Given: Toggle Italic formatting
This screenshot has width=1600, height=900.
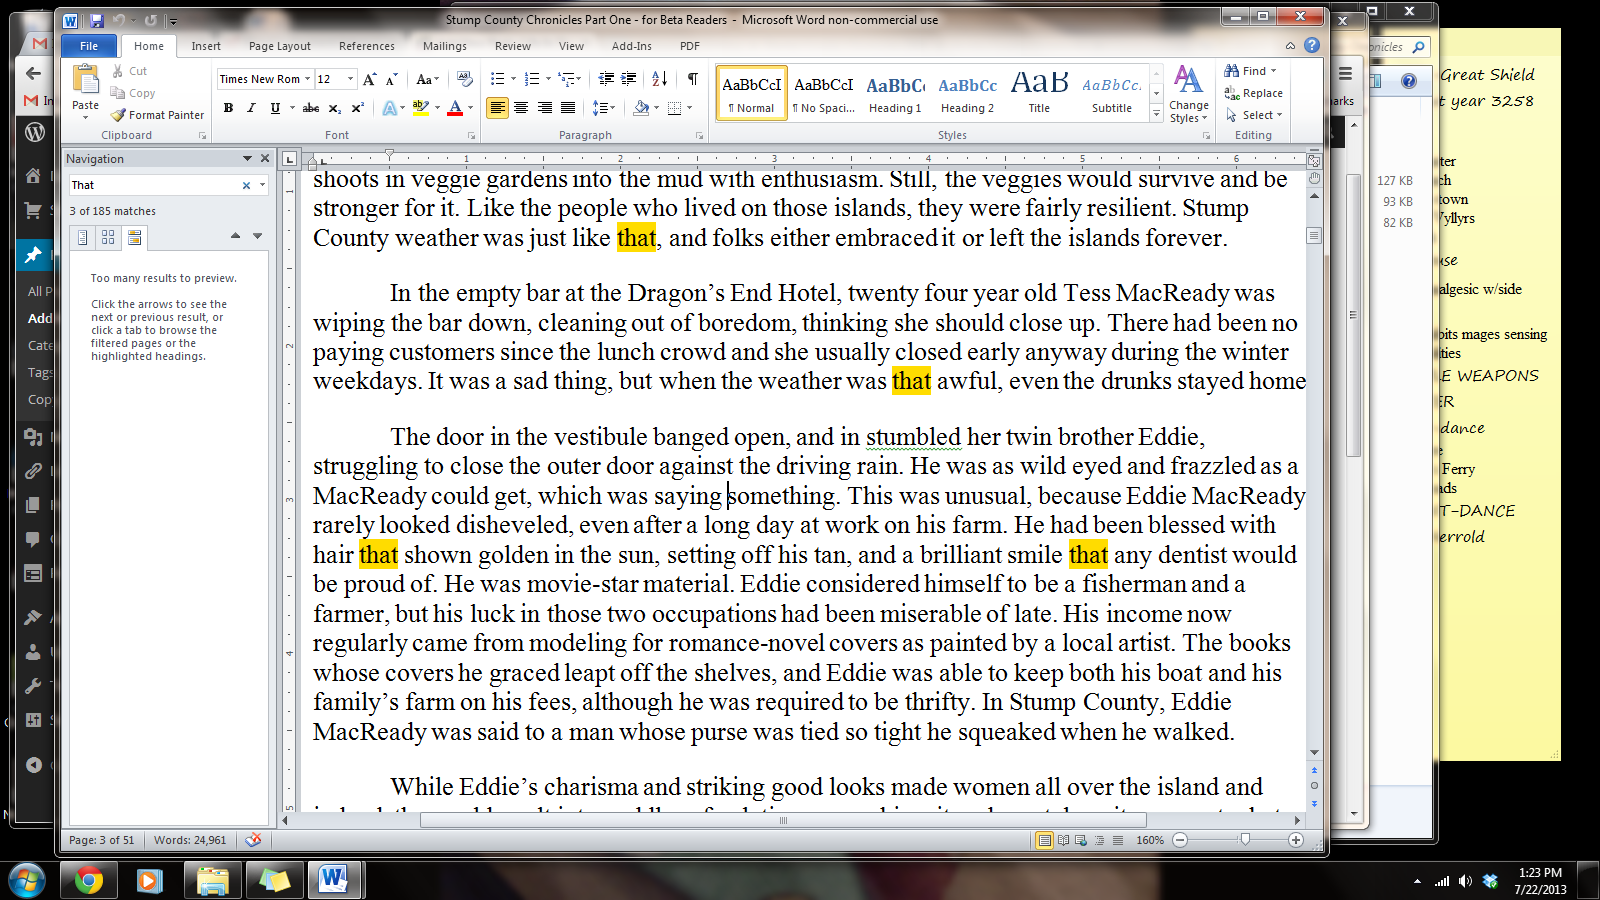Looking at the screenshot, I should pyautogui.click(x=251, y=108).
